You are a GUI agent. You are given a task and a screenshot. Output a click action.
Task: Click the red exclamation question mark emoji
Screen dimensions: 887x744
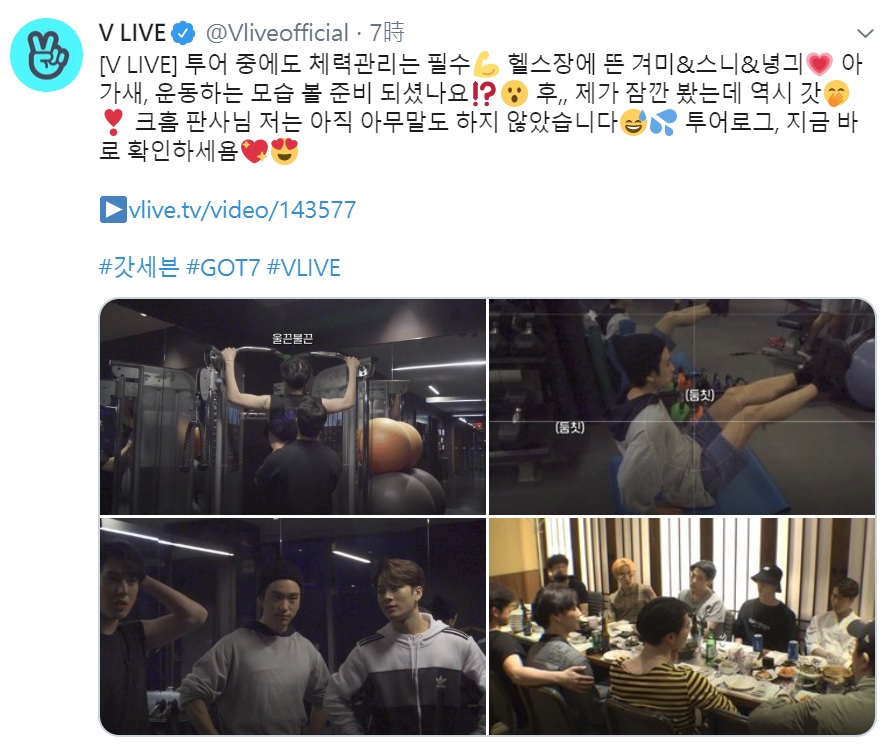click(x=484, y=93)
